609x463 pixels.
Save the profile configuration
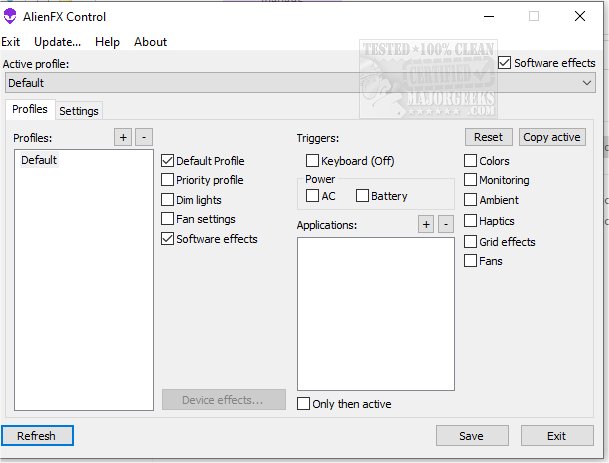point(470,436)
